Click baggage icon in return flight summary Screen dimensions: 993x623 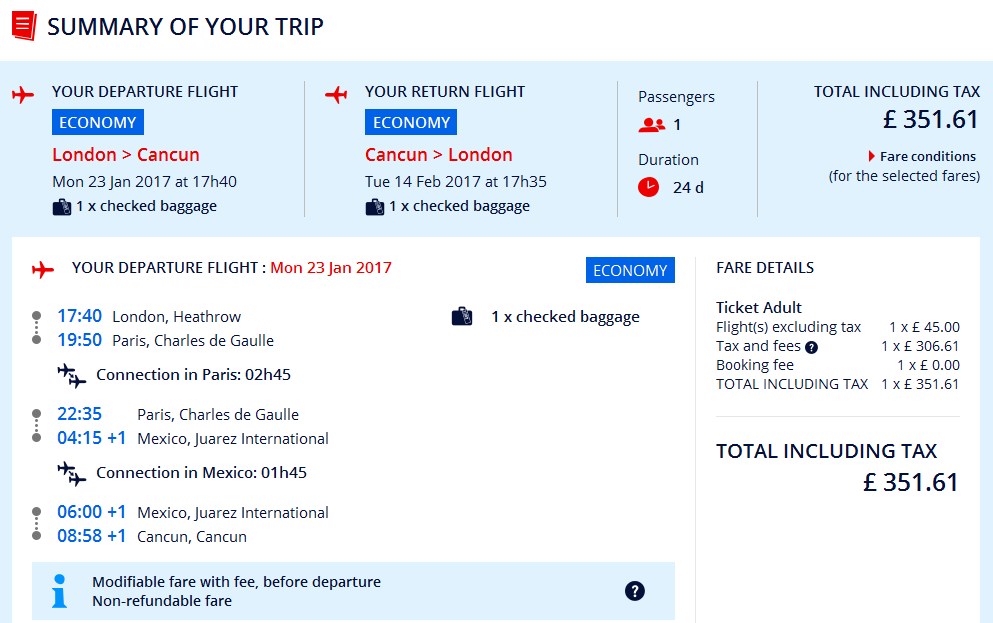(x=375, y=207)
